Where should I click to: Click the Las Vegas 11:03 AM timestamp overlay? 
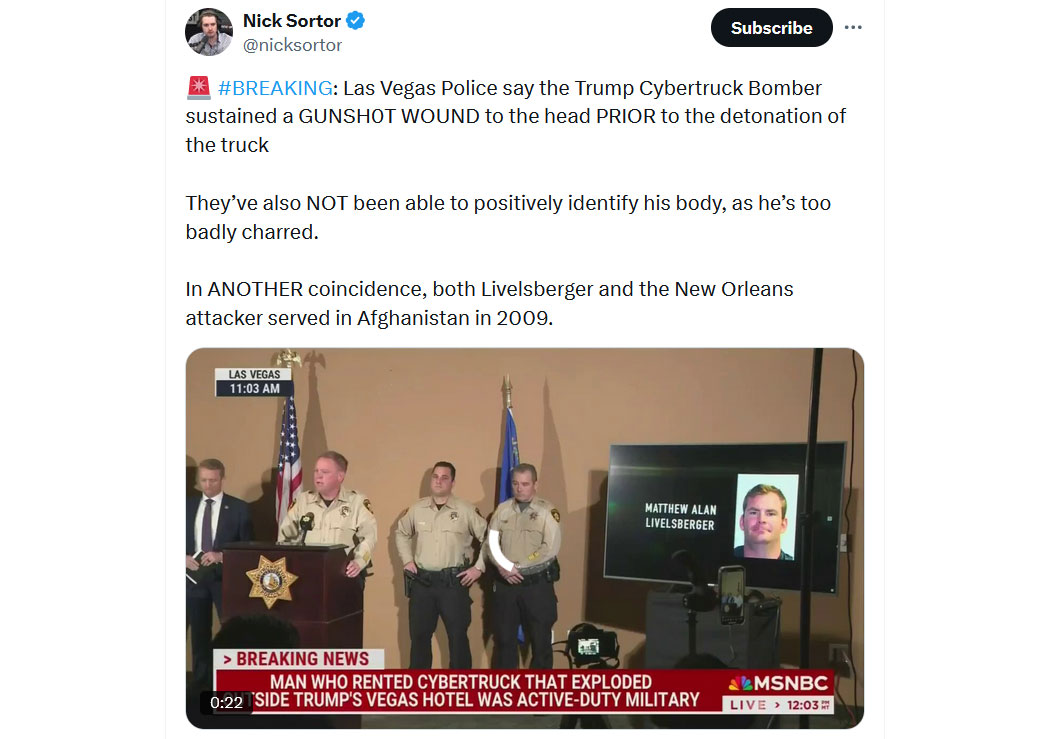click(x=254, y=382)
